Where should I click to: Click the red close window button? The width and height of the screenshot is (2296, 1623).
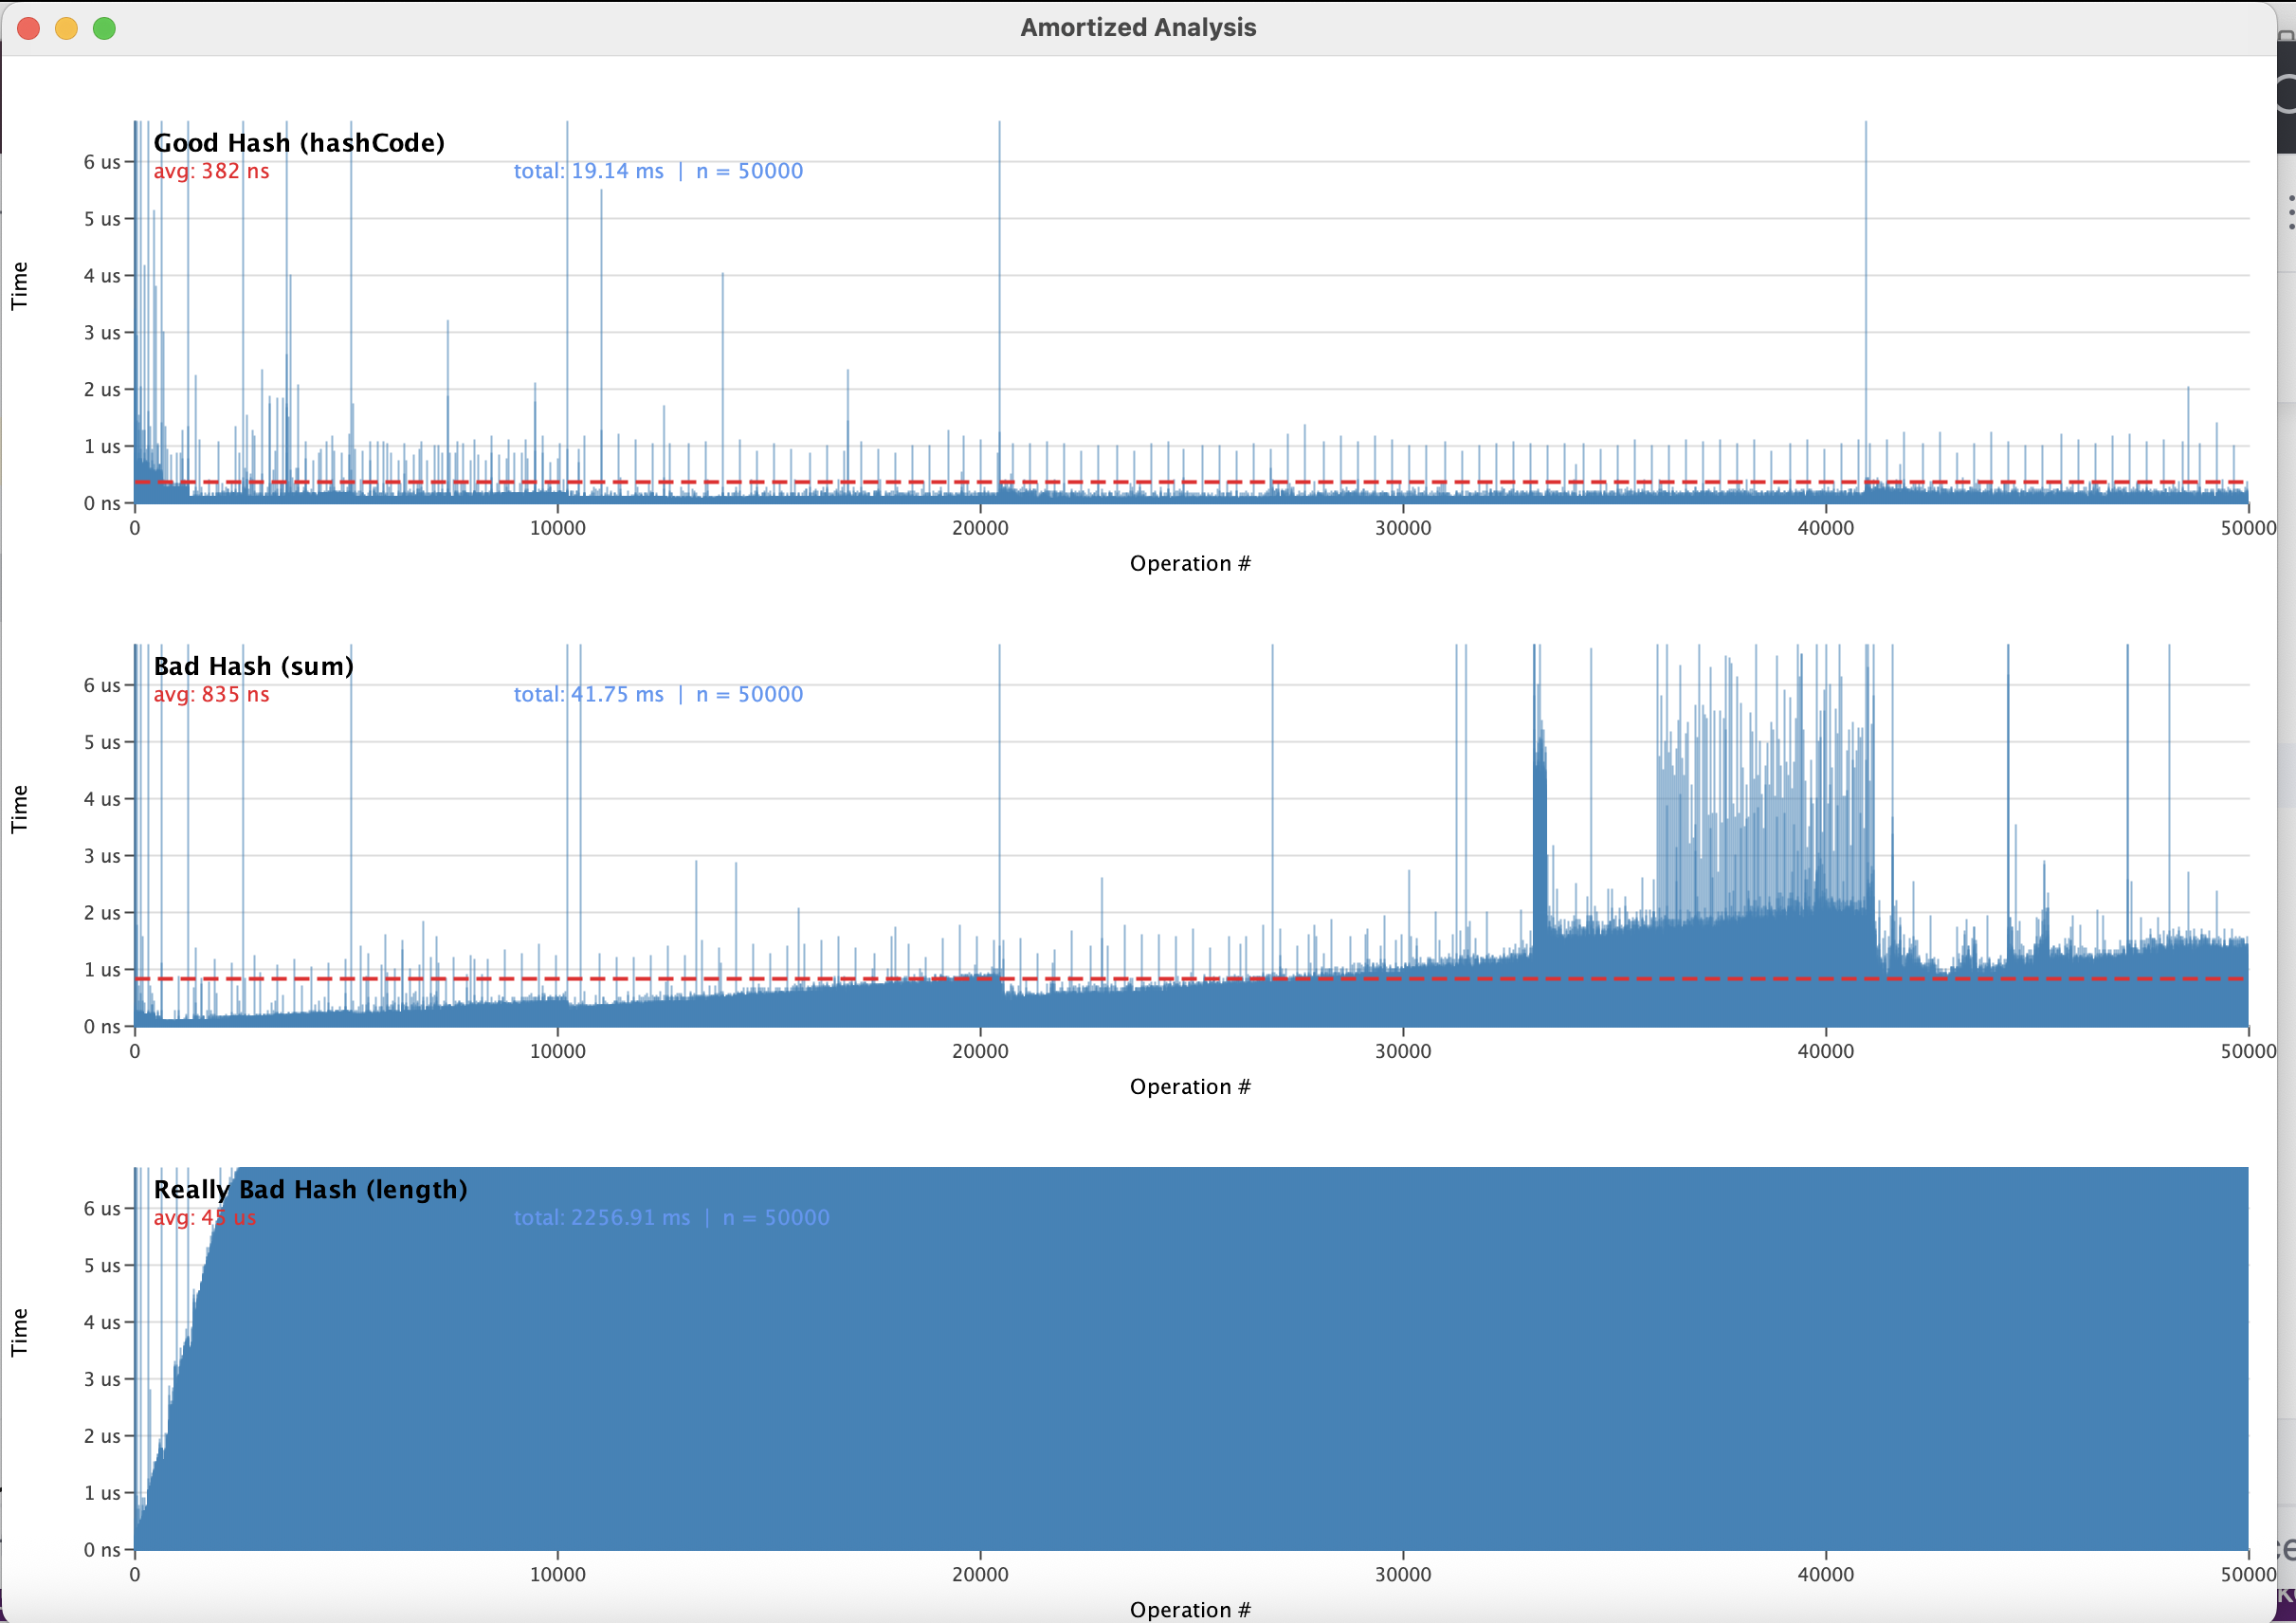pyautogui.click(x=28, y=28)
